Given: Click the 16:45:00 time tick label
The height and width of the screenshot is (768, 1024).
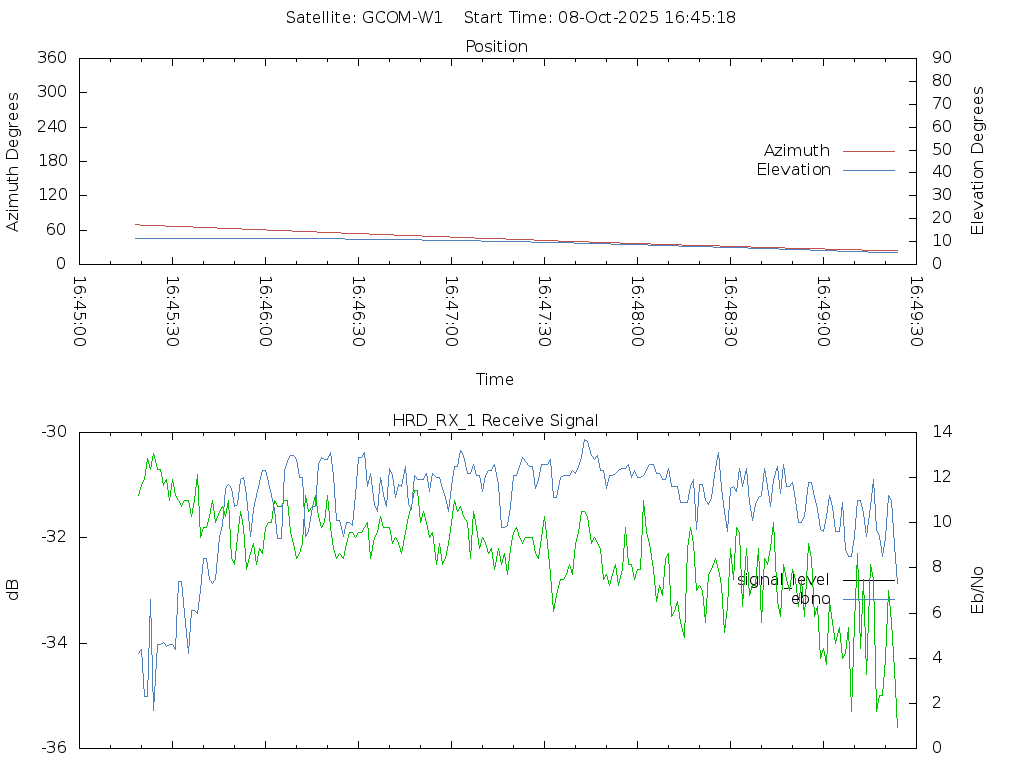Looking at the screenshot, I should click(80, 312).
